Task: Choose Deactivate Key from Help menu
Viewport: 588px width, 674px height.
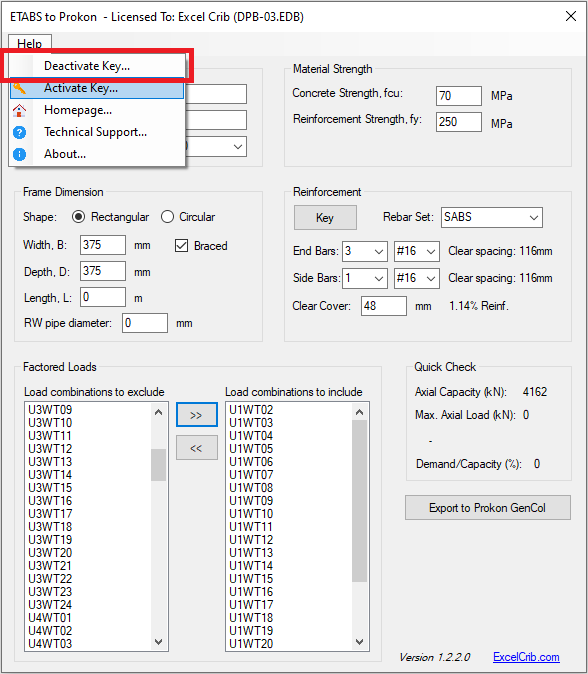Action: (x=98, y=66)
